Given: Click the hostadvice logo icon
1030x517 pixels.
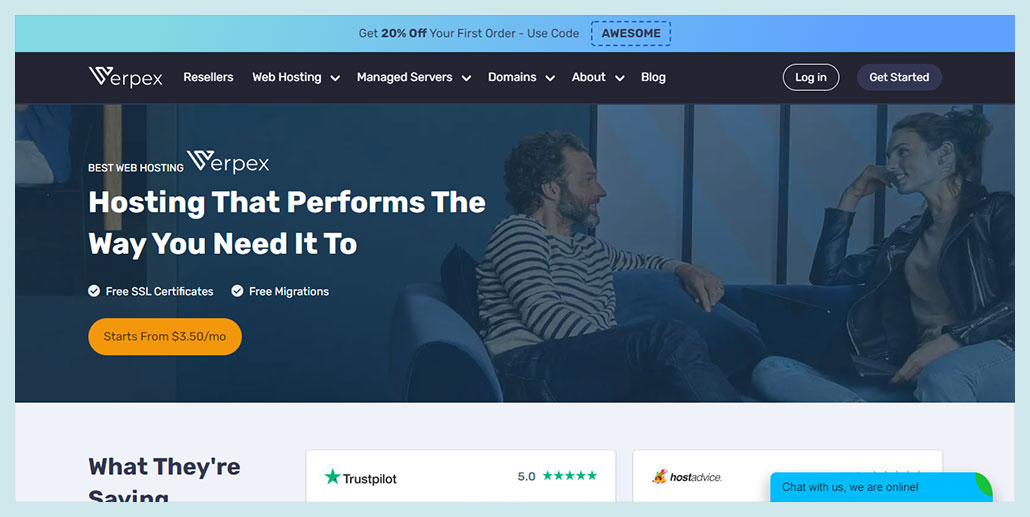Looking at the screenshot, I should tap(660, 477).
